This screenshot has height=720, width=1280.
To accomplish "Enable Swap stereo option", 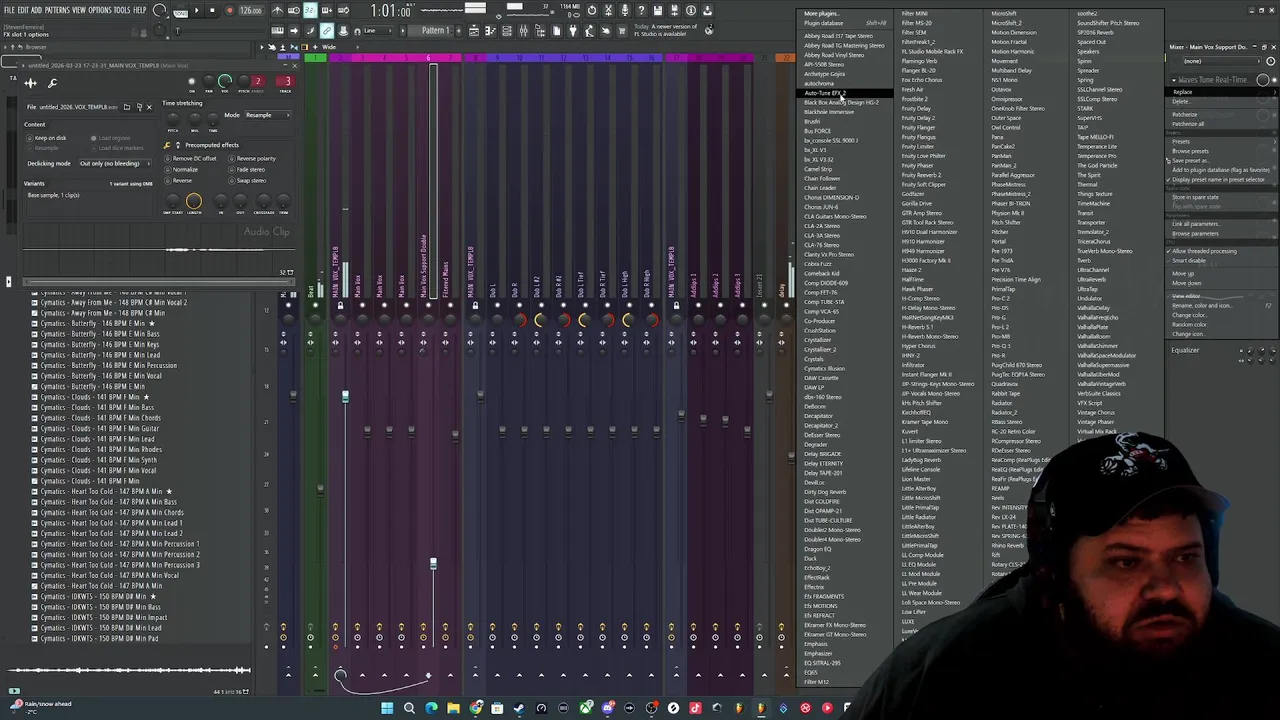I will click(248, 181).
